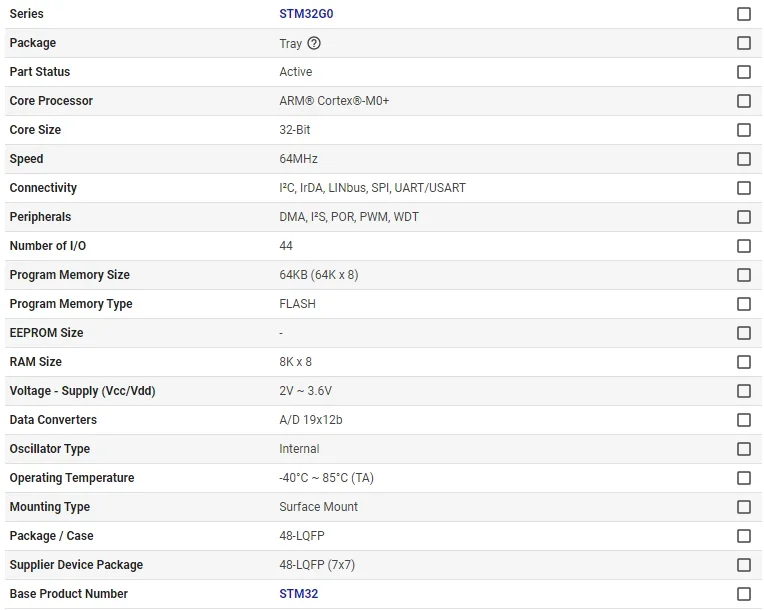The width and height of the screenshot is (764, 610).
Task: Check the Oscillator Type checkbox
Action: click(x=744, y=449)
